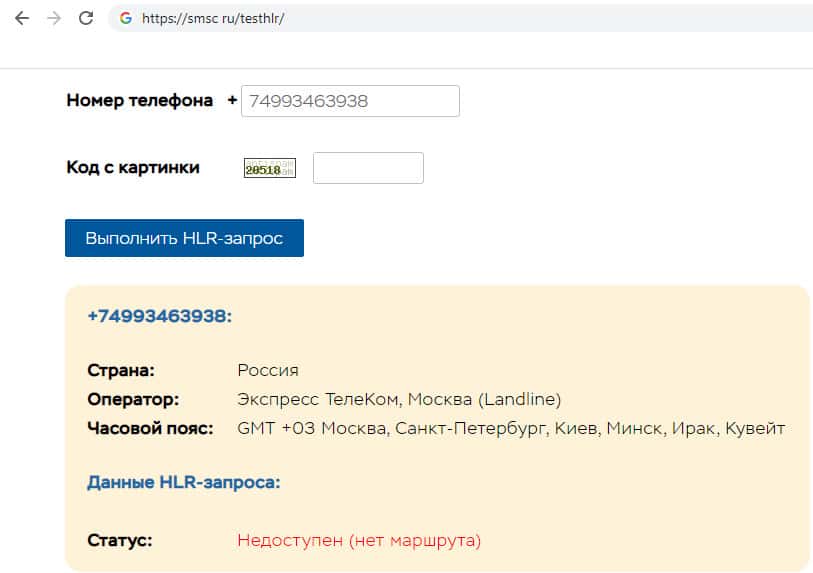Screen dimensions: 813x573
Task: Click the phone number input field
Action: pyautogui.click(x=350, y=101)
